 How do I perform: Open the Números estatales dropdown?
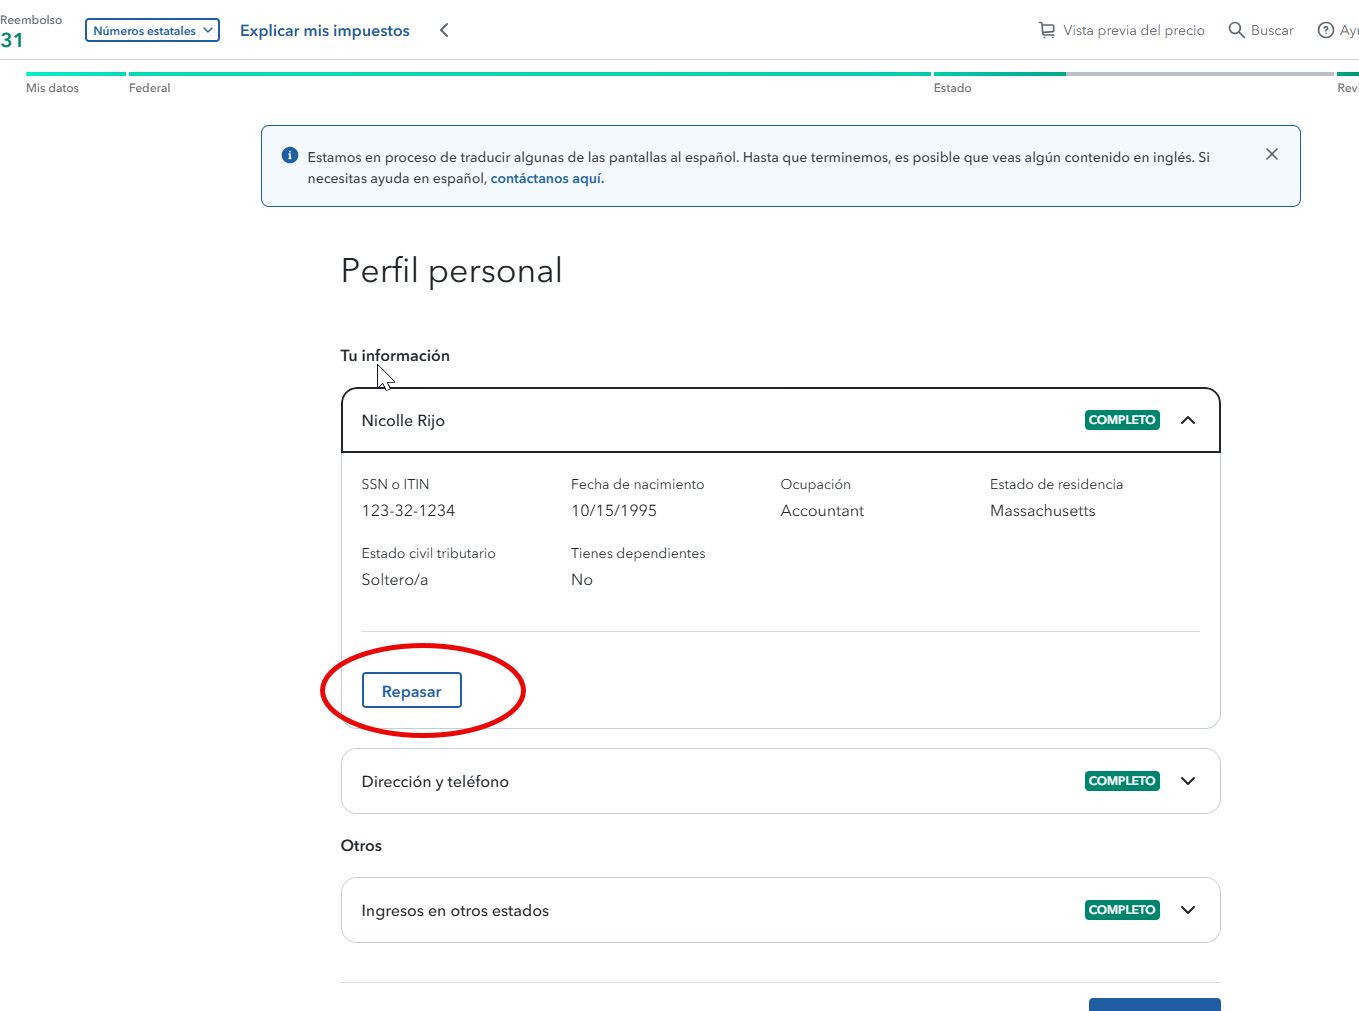pos(152,31)
